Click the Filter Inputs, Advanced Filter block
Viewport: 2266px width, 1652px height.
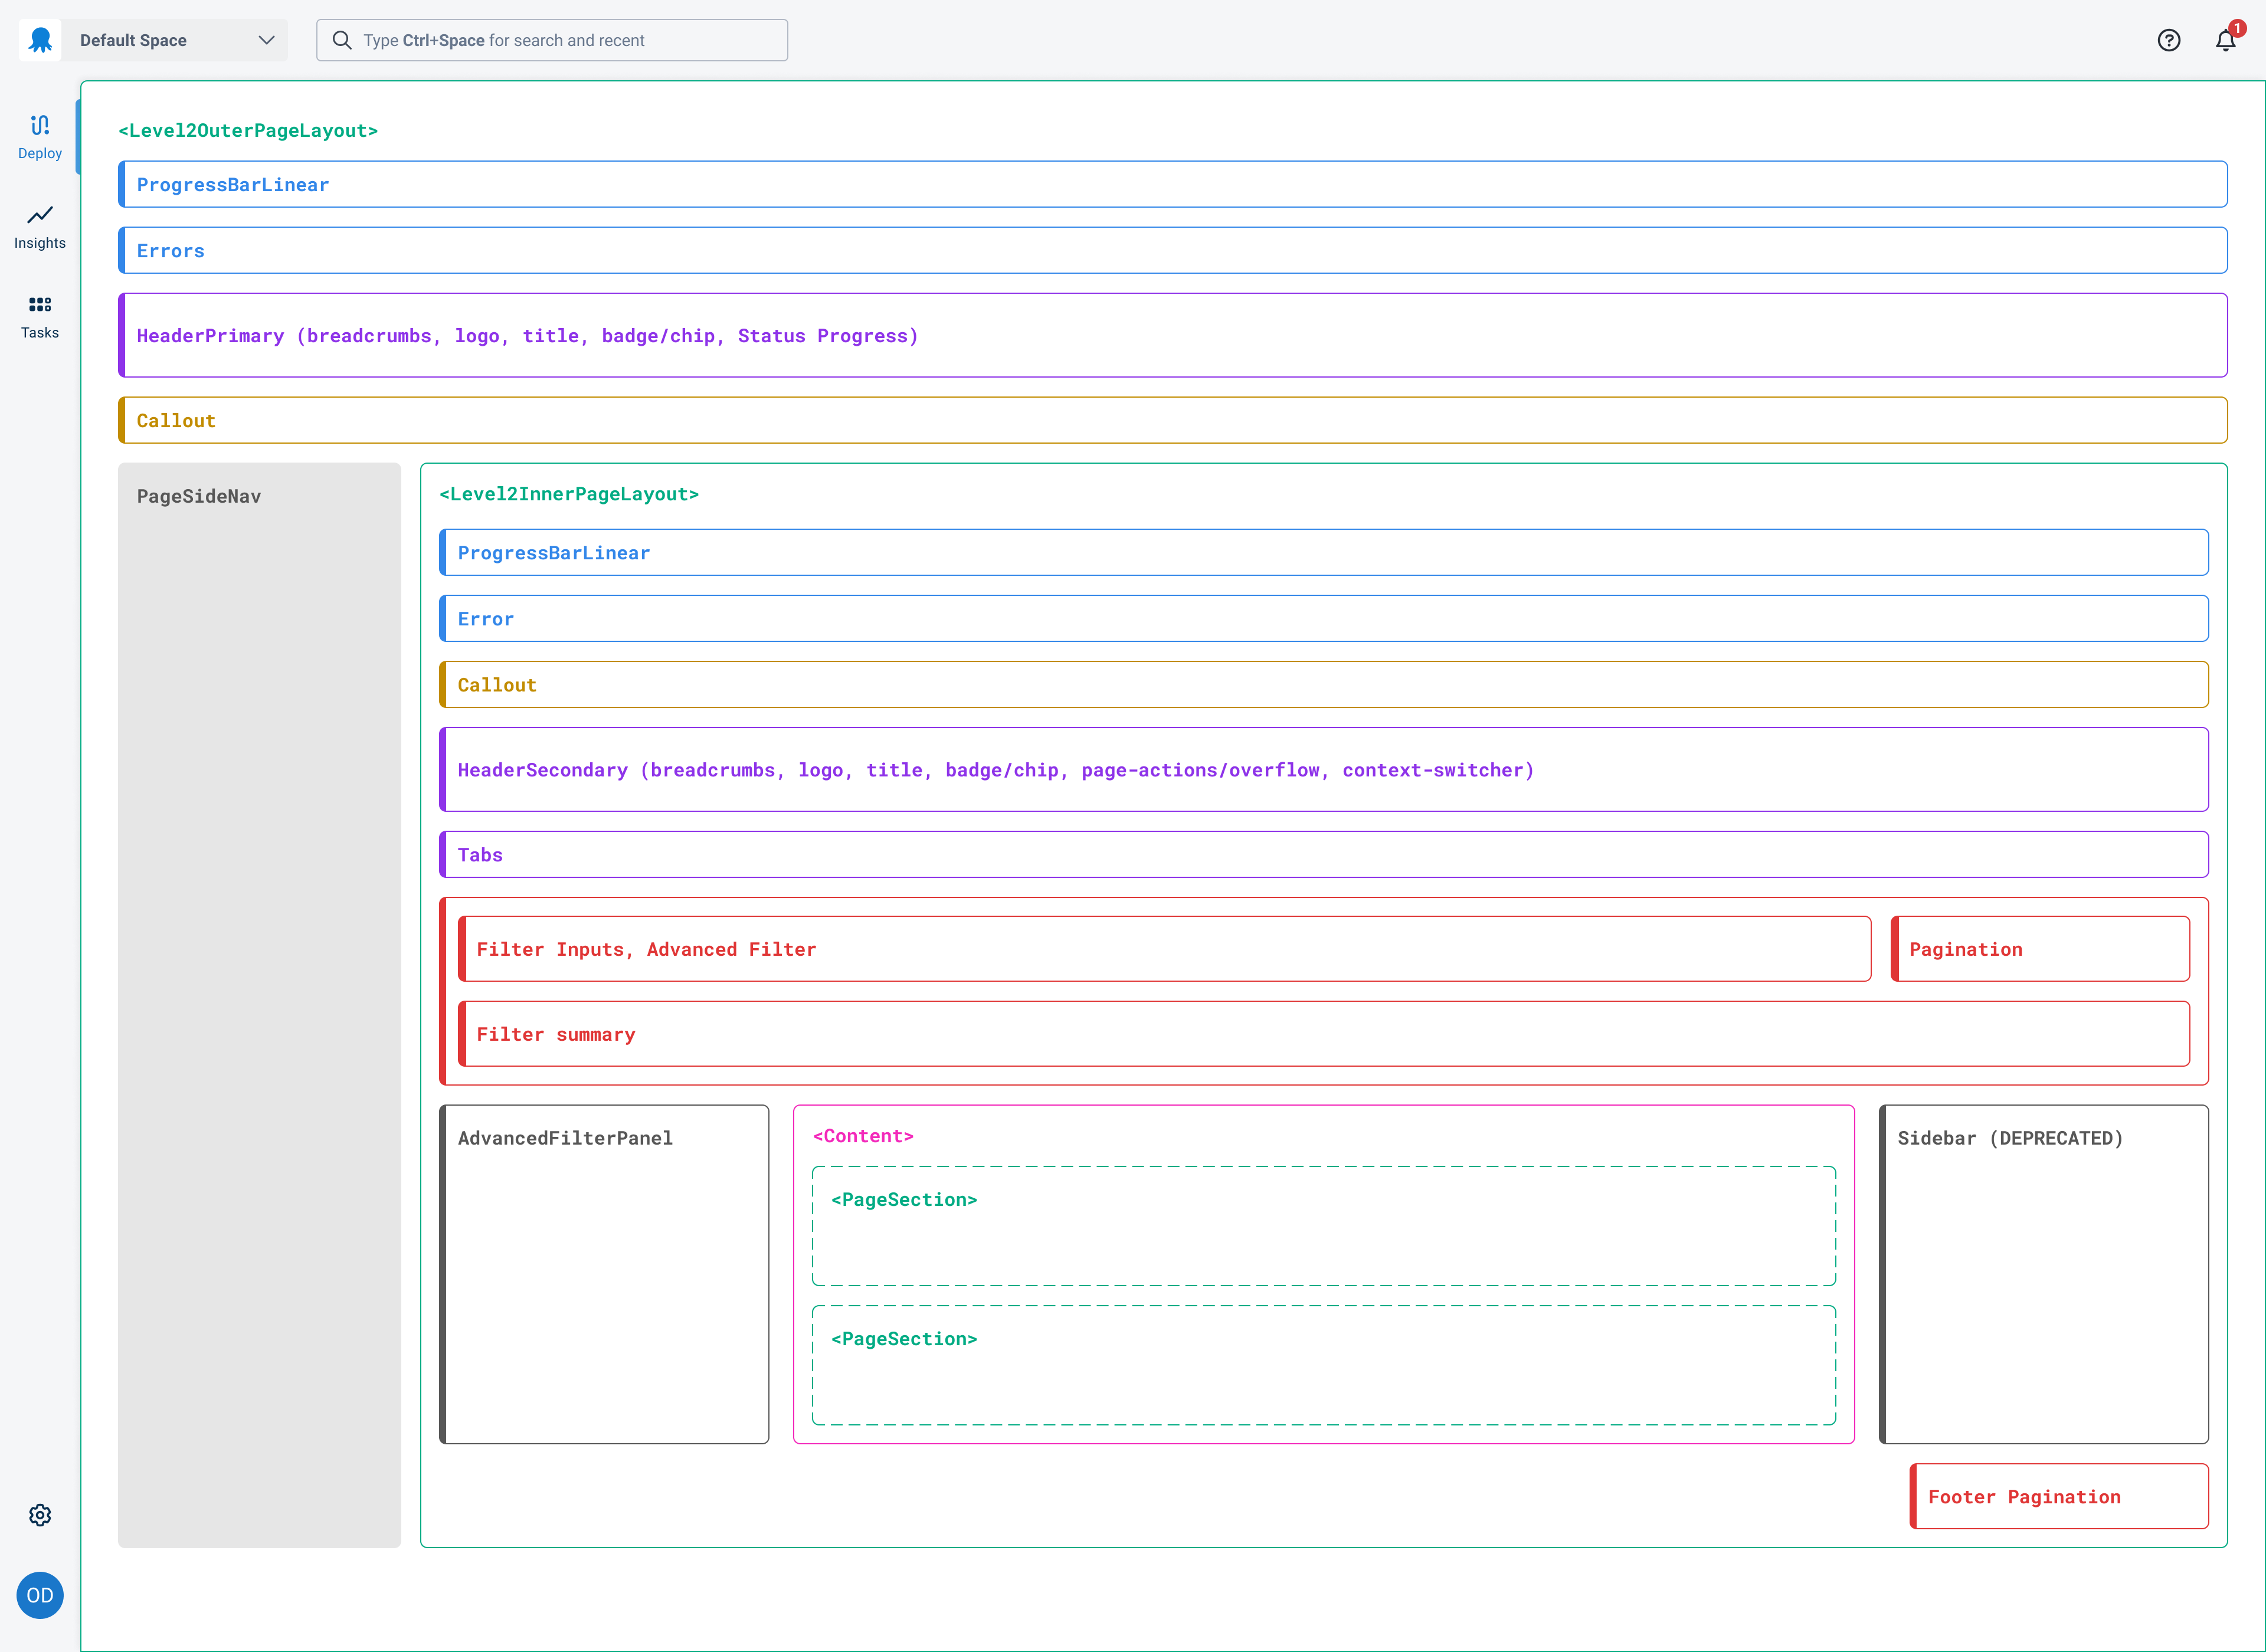click(x=1164, y=949)
